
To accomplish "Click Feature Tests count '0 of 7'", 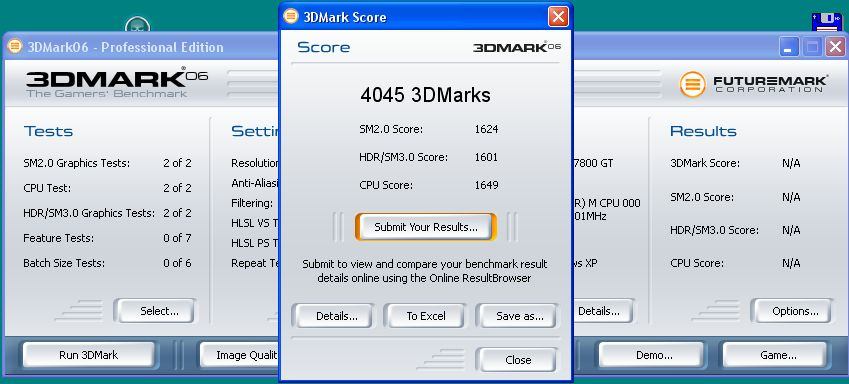I will pos(178,238).
